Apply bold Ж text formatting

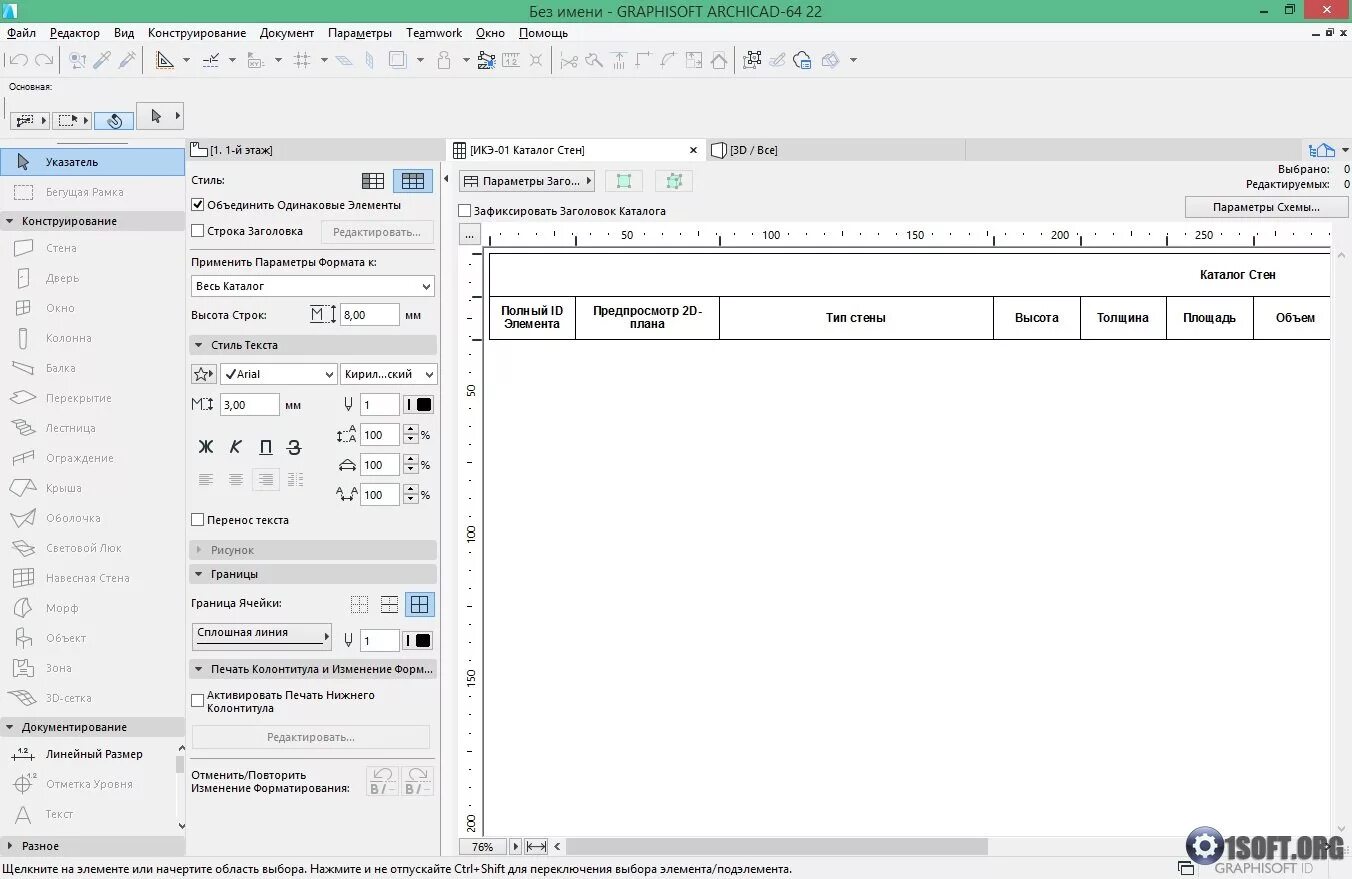click(x=206, y=447)
